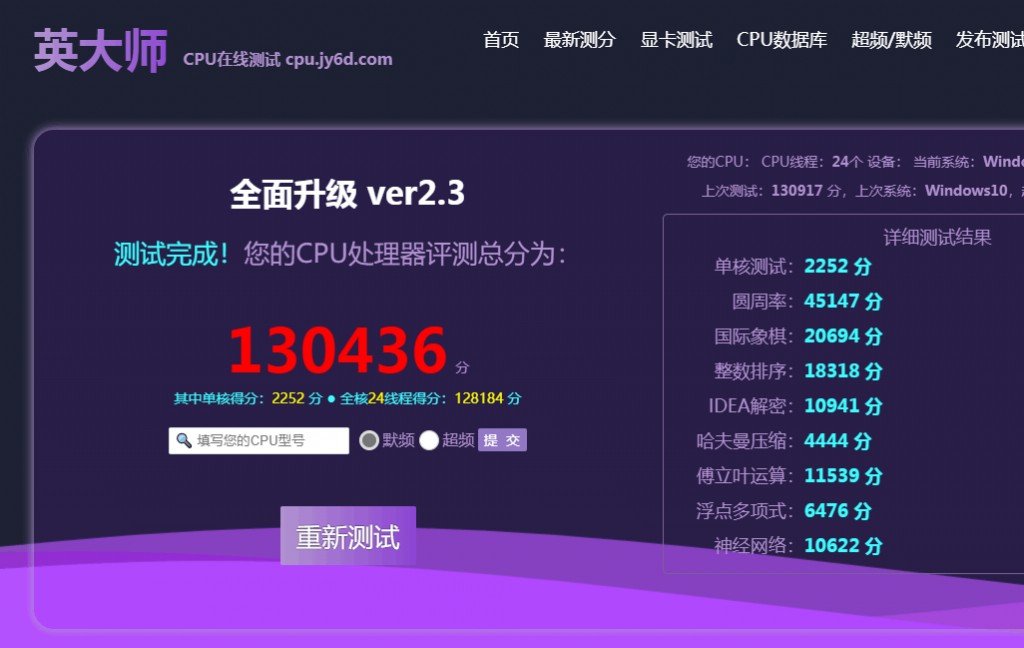
Task: Click the magnifier icon in CPU model field
Action: pyautogui.click(x=184, y=440)
